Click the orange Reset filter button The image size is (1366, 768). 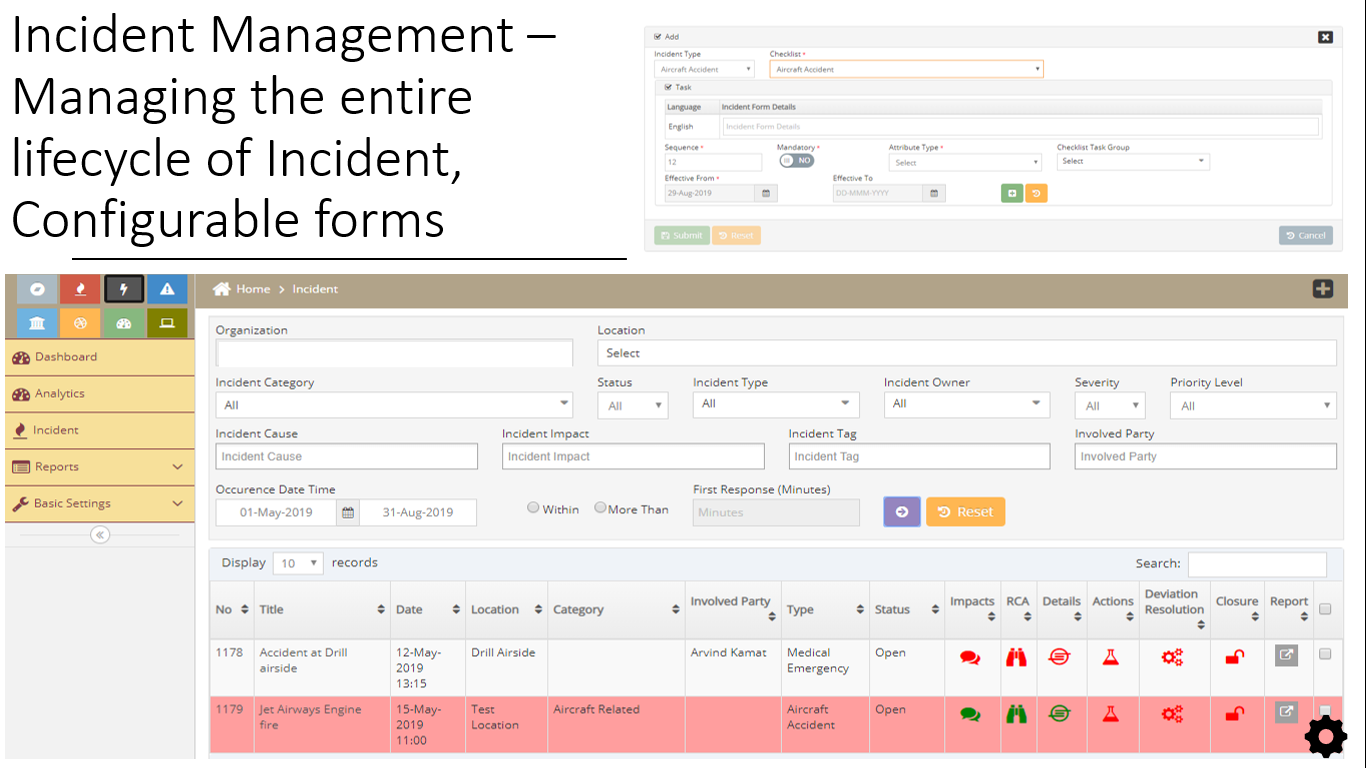965,512
